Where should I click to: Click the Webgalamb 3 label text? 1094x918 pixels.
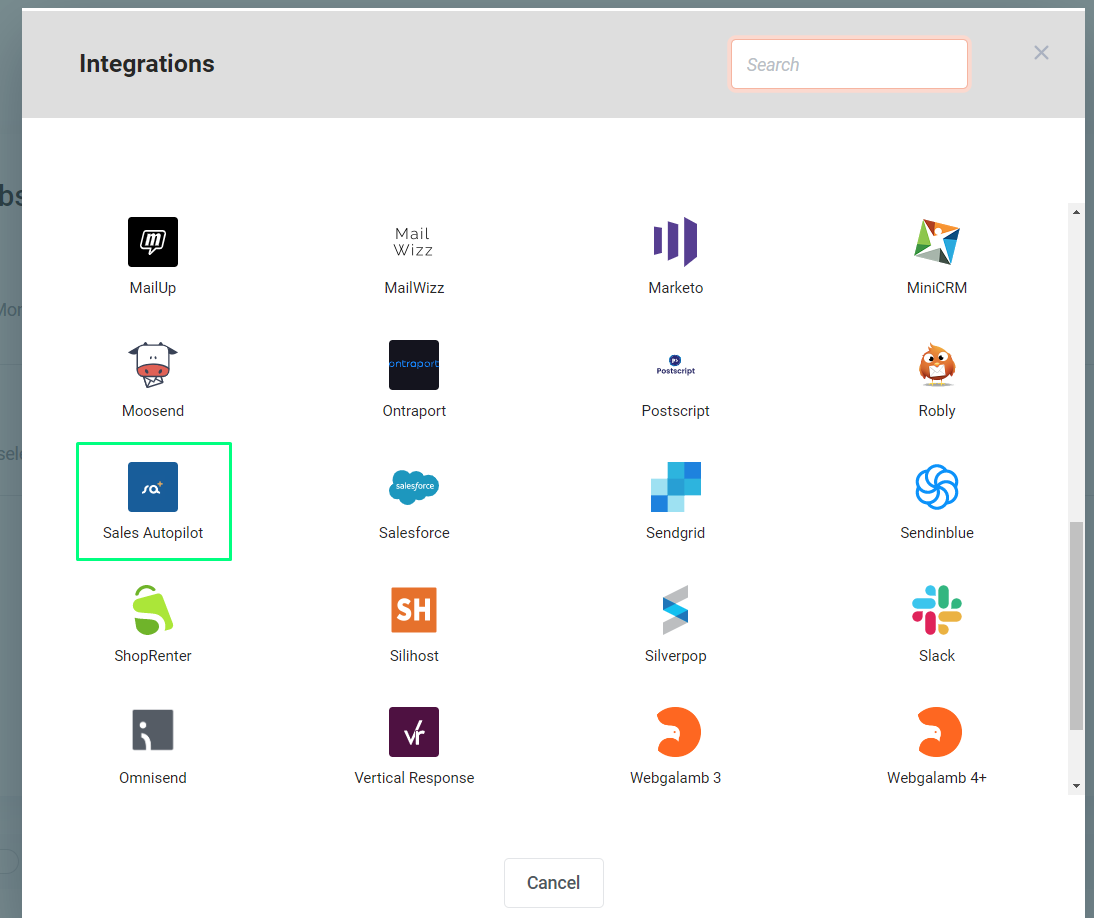click(x=675, y=778)
